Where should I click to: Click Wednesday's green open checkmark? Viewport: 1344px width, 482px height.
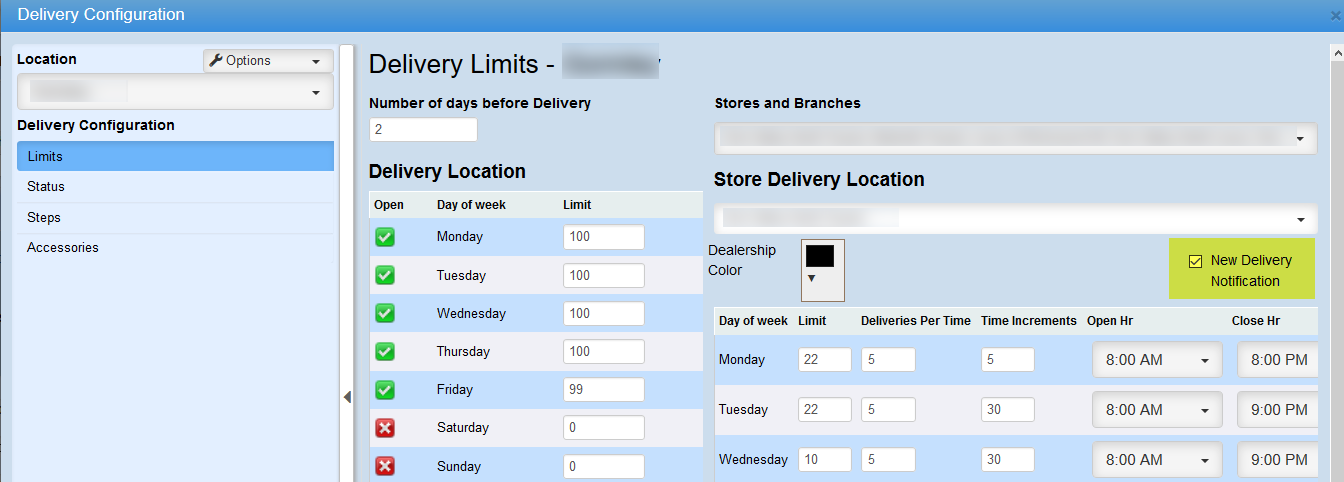point(385,313)
